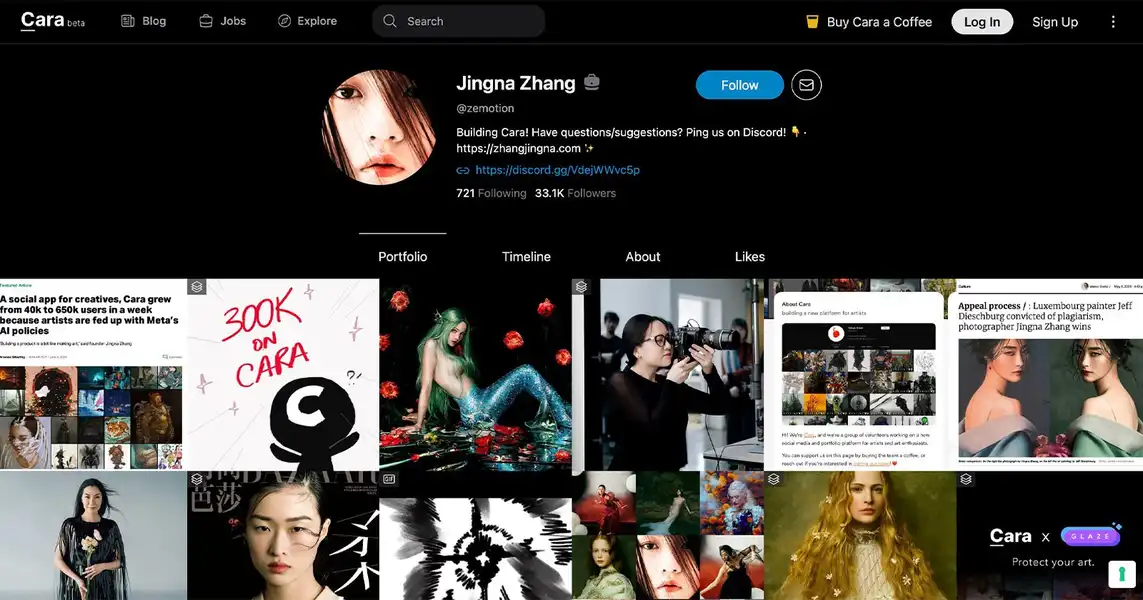
Task: Click the Log In button
Action: pos(982,22)
